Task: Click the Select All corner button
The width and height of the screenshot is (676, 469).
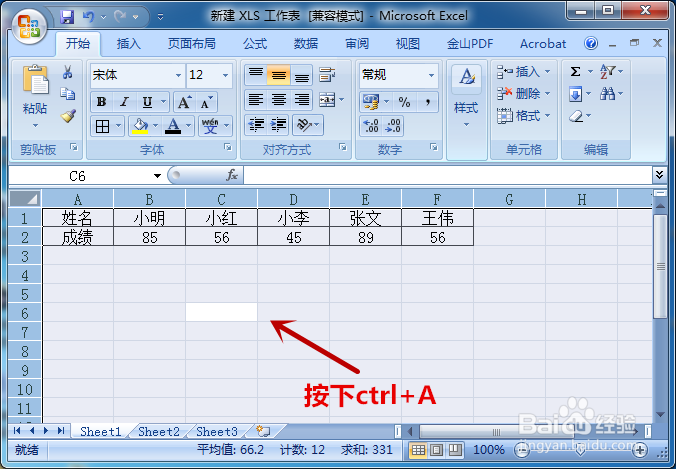Action: pos(25,199)
